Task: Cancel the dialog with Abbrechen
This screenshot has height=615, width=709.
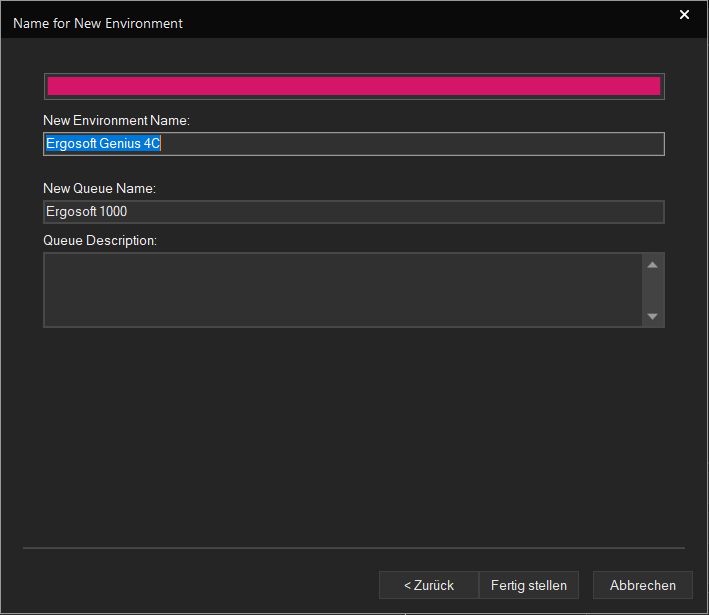Action: click(x=643, y=585)
